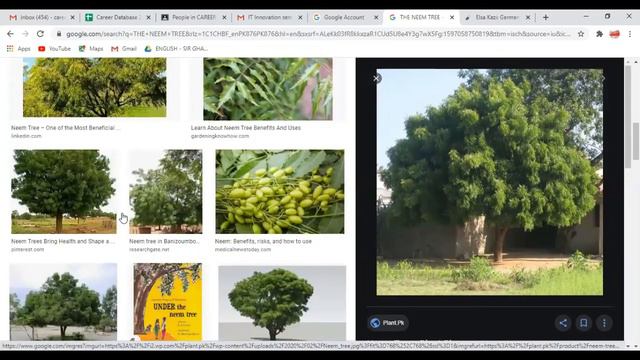Click the site lock icon in address bar
640x360 pixels.
(59, 34)
